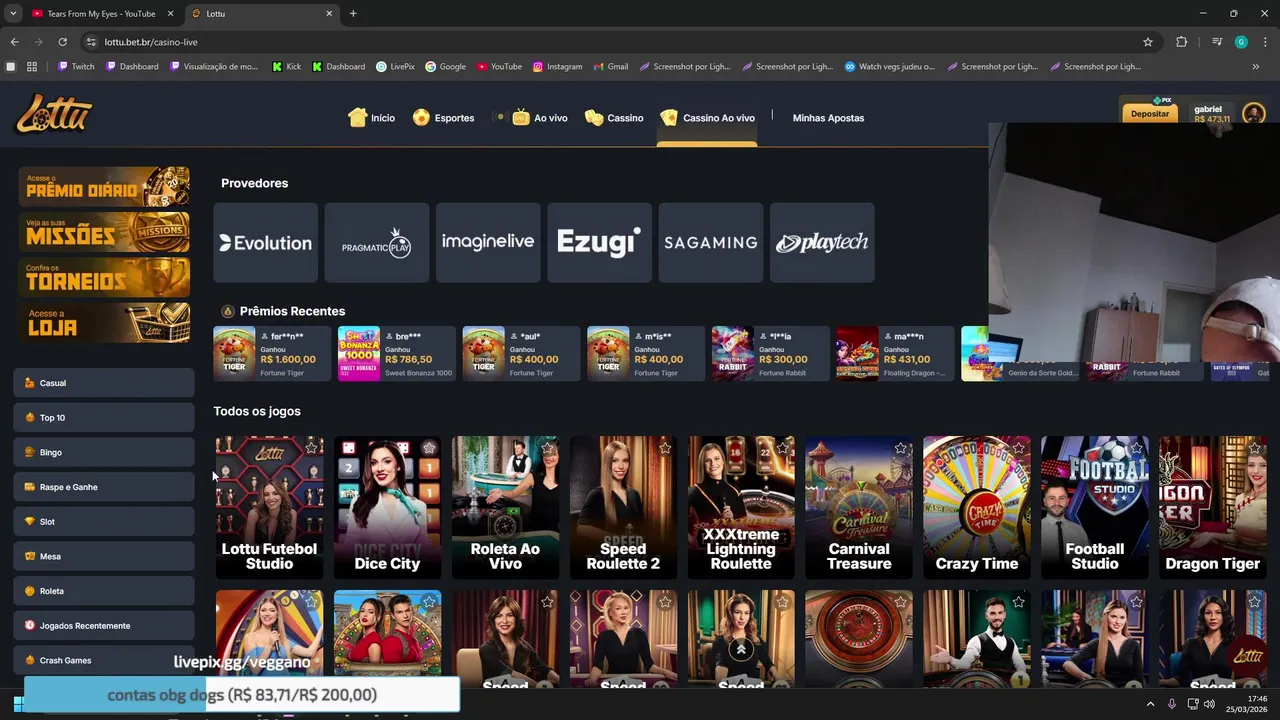Click the Lottu logo
The image size is (1280, 720).
[54, 114]
